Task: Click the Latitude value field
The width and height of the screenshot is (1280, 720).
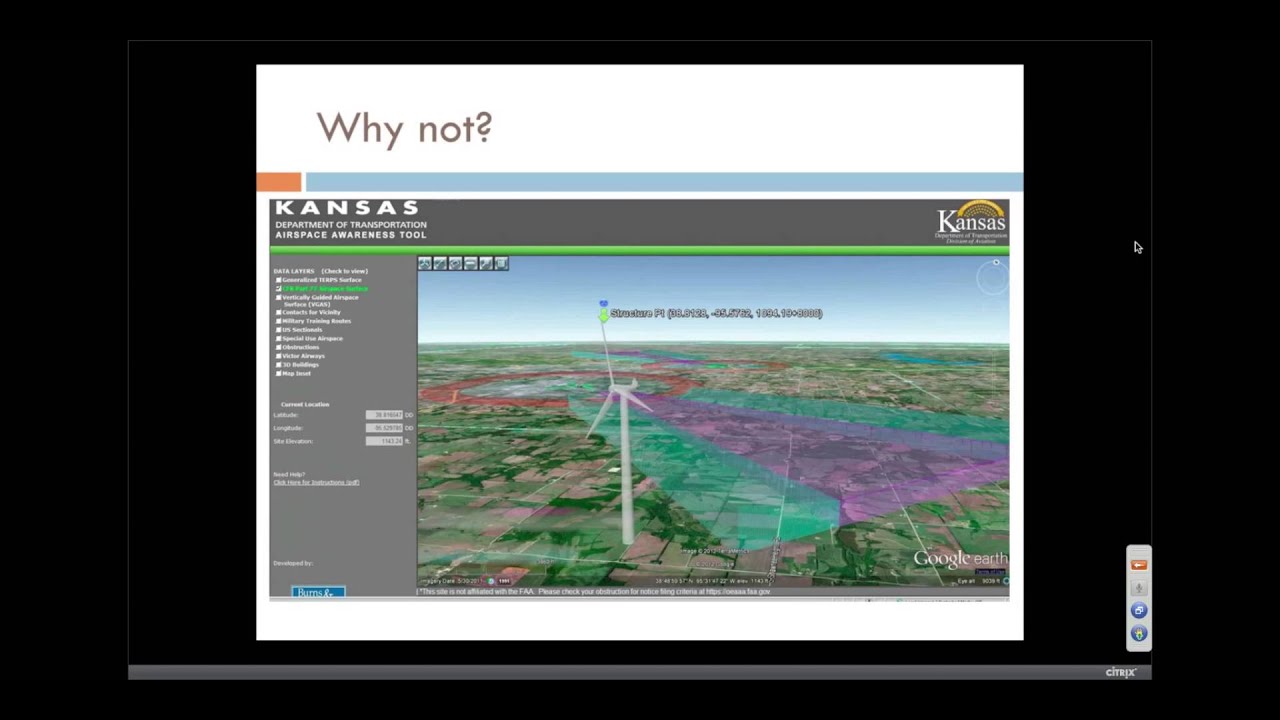Action: coord(384,415)
